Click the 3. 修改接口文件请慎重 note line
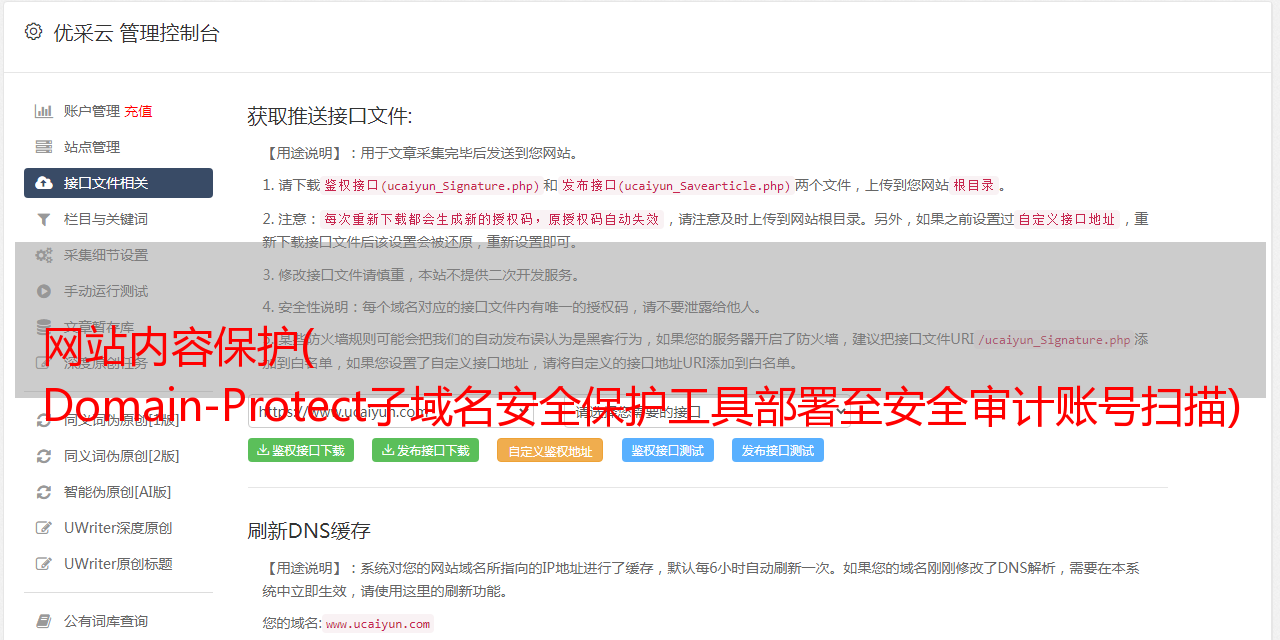 coord(421,275)
